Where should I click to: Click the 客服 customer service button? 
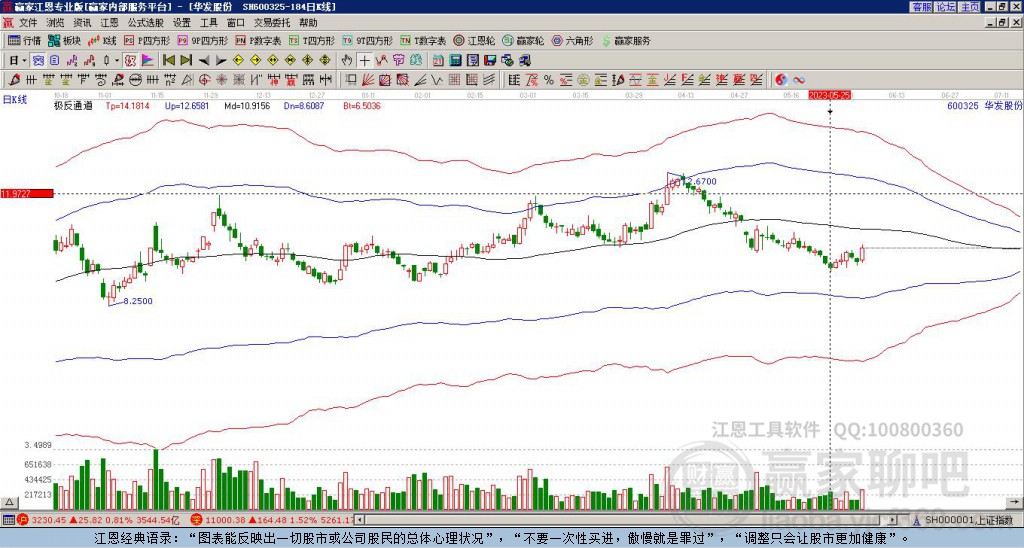pyautogui.click(x=921, y=7)
